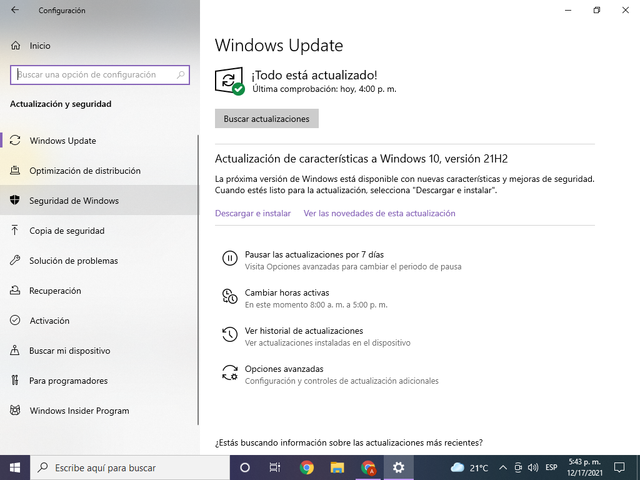
Task: Open the second Chrome profile icon on taskbar
Action: [368, 468]
